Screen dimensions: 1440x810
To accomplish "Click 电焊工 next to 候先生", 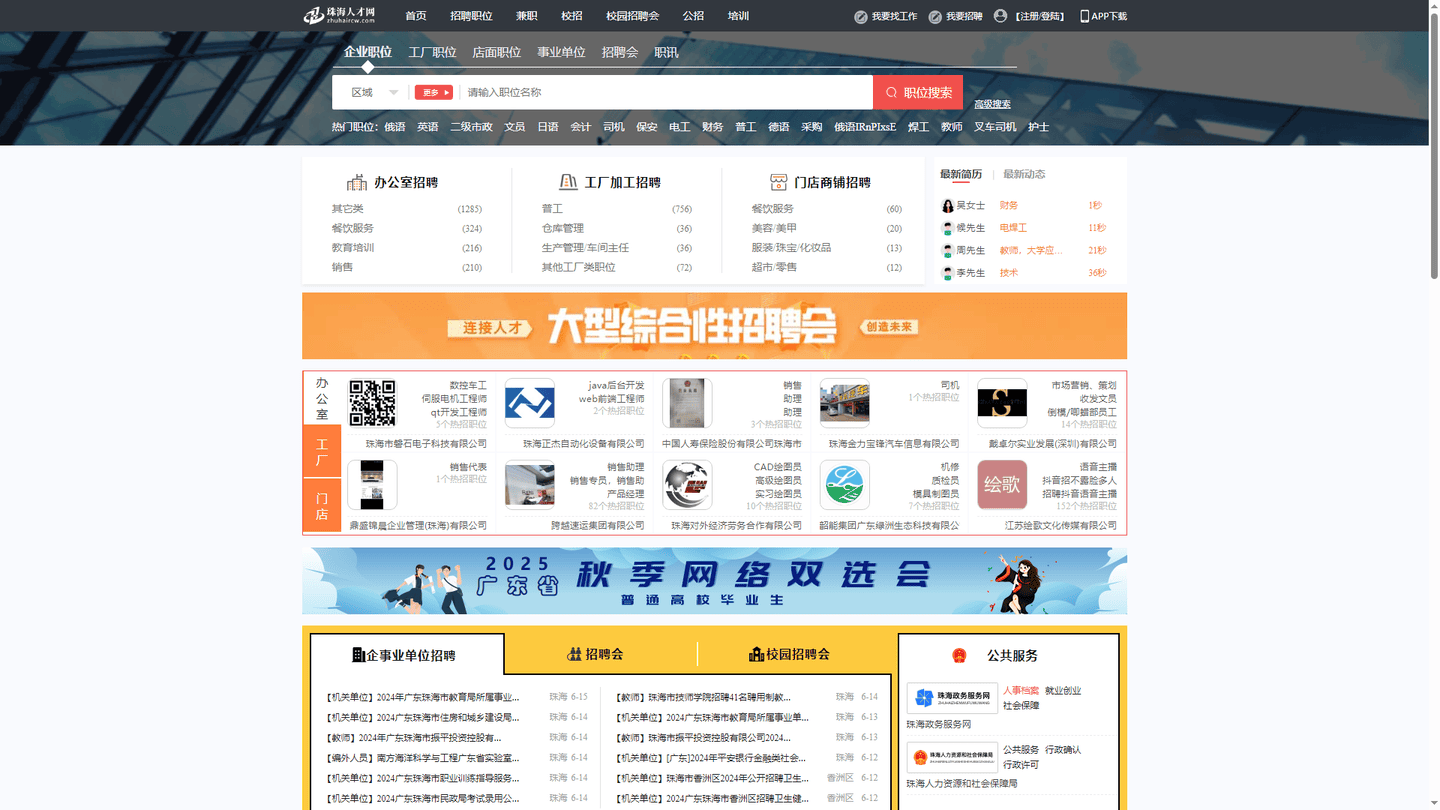I will 1013,228.
